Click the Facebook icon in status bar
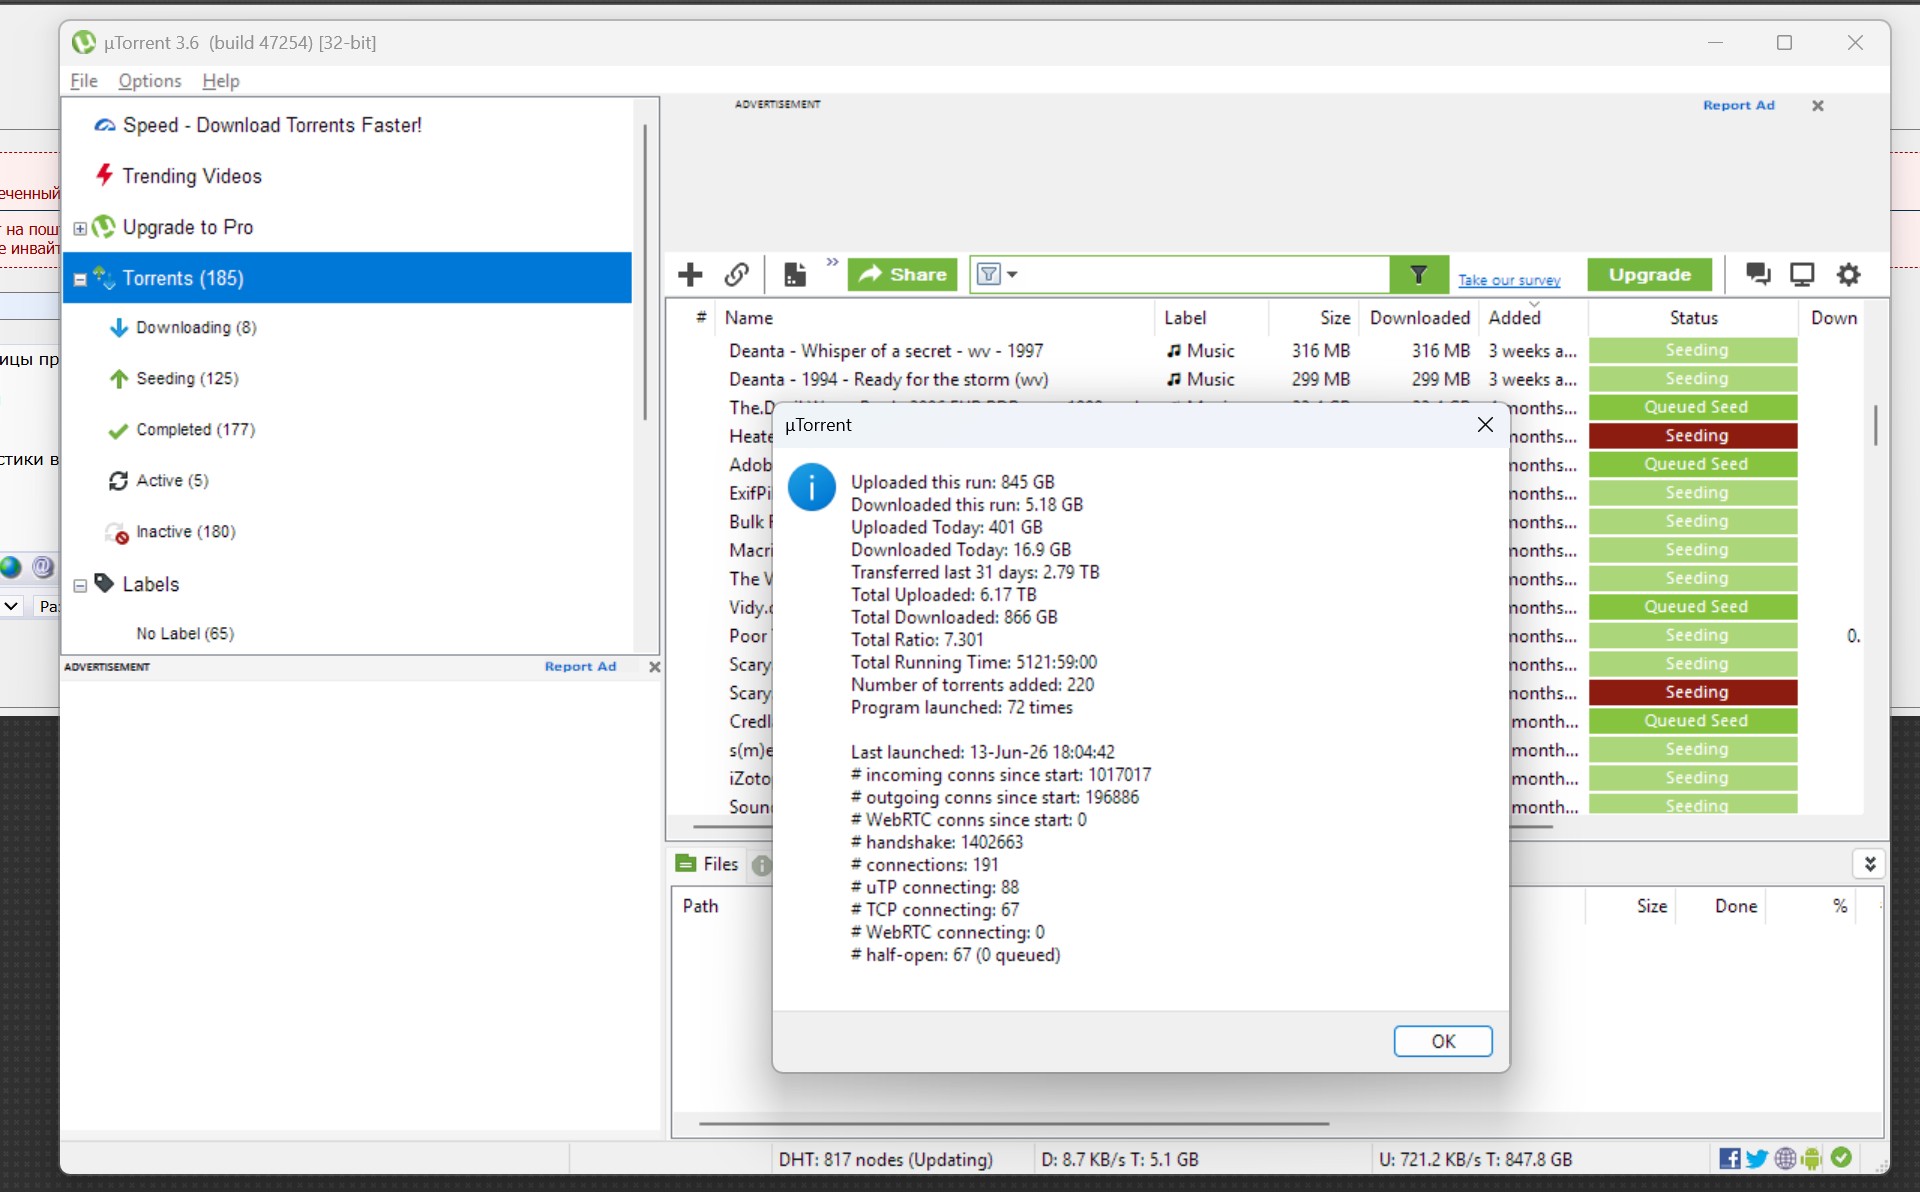The width and height of the screenshot is (1920, 1192). pos(1729,1158)
